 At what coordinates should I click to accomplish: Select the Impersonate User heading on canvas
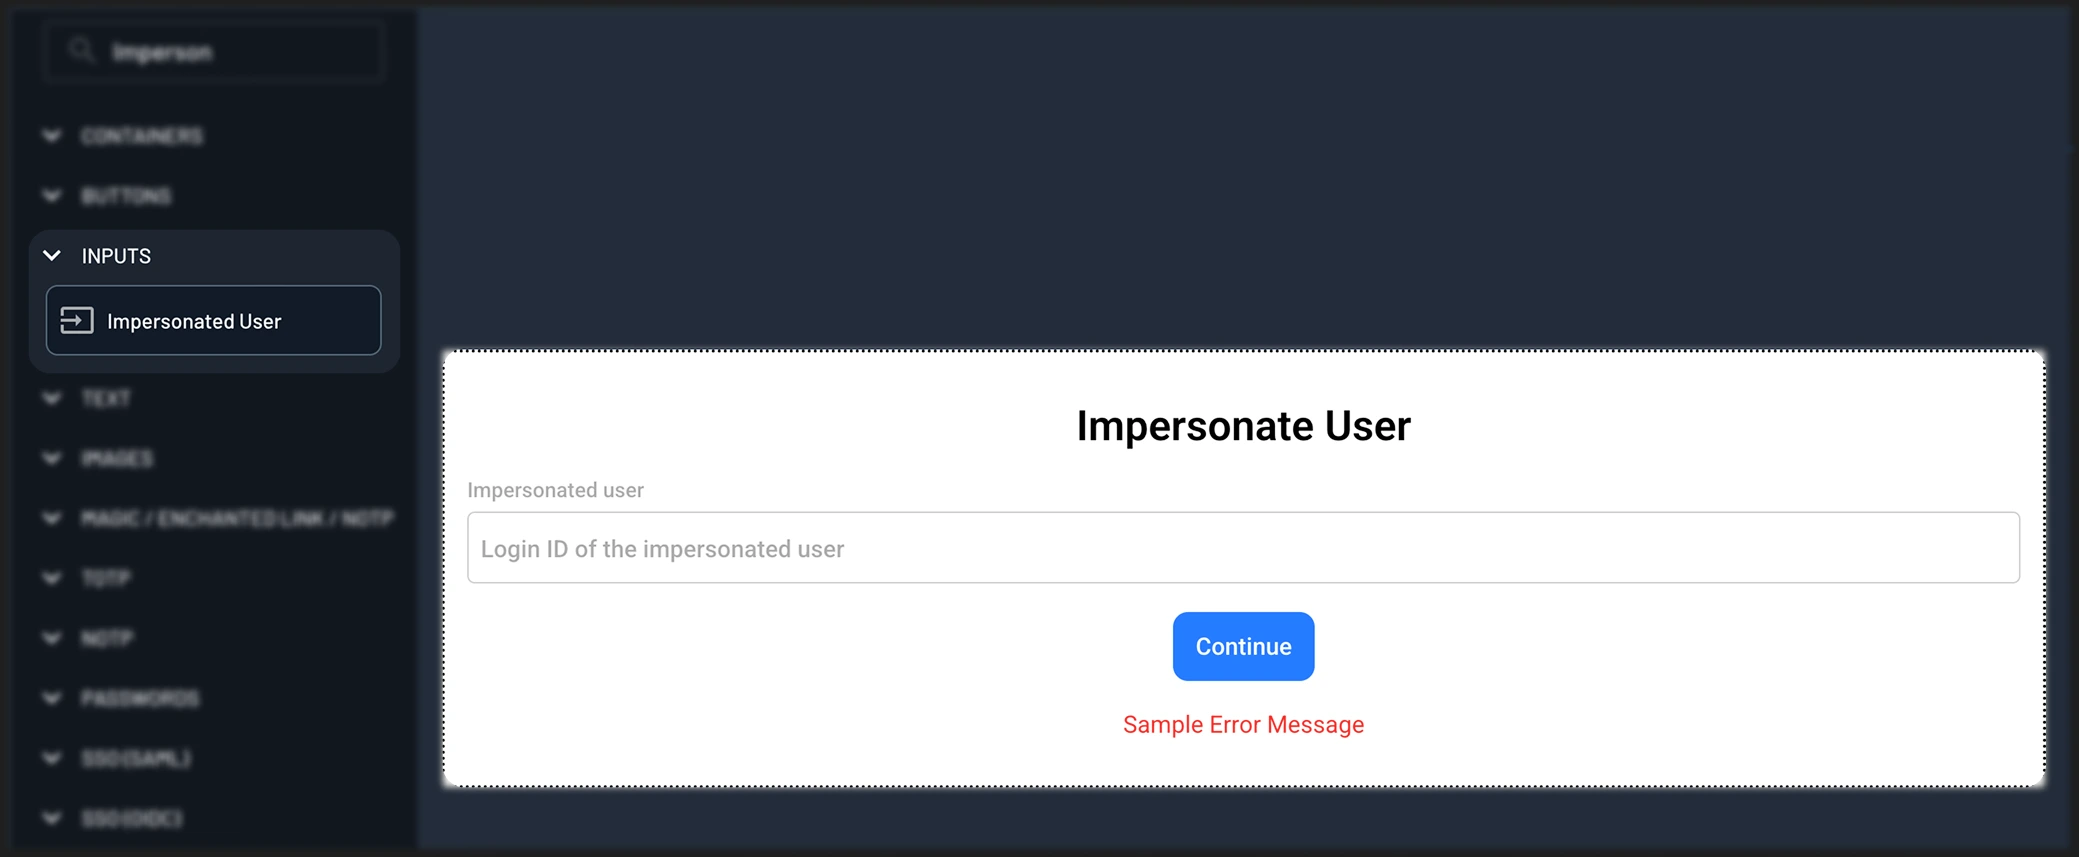(1243, 426)
